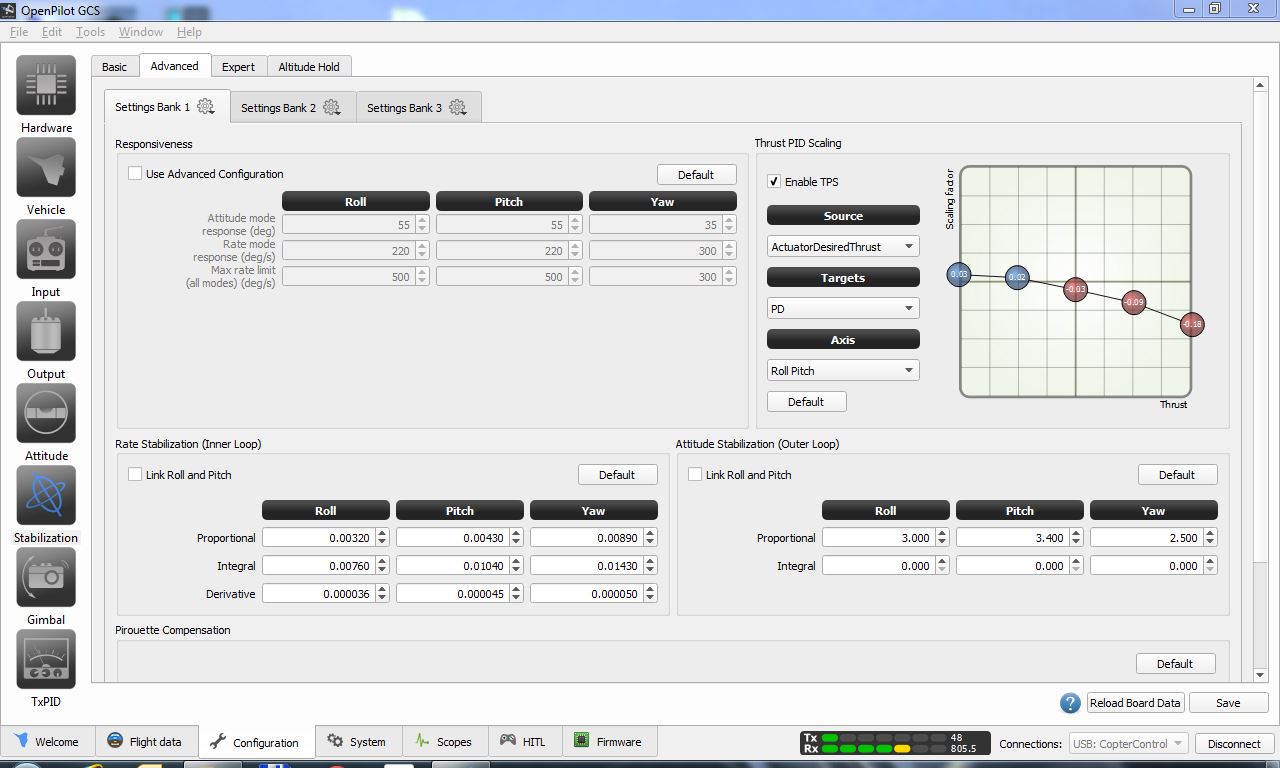Screen dimensions: 1280x768
Task: Open the Gimbal camera settings
Action: point(46,578)
